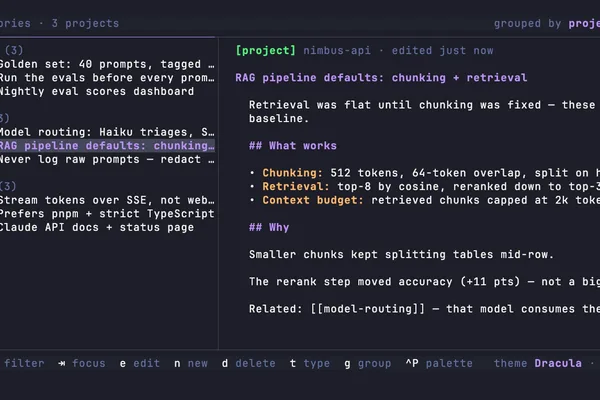Open the '^P palette' command shortcut
Screen dimensions: 600x400
pyautogui.click(x=439, y=363)
